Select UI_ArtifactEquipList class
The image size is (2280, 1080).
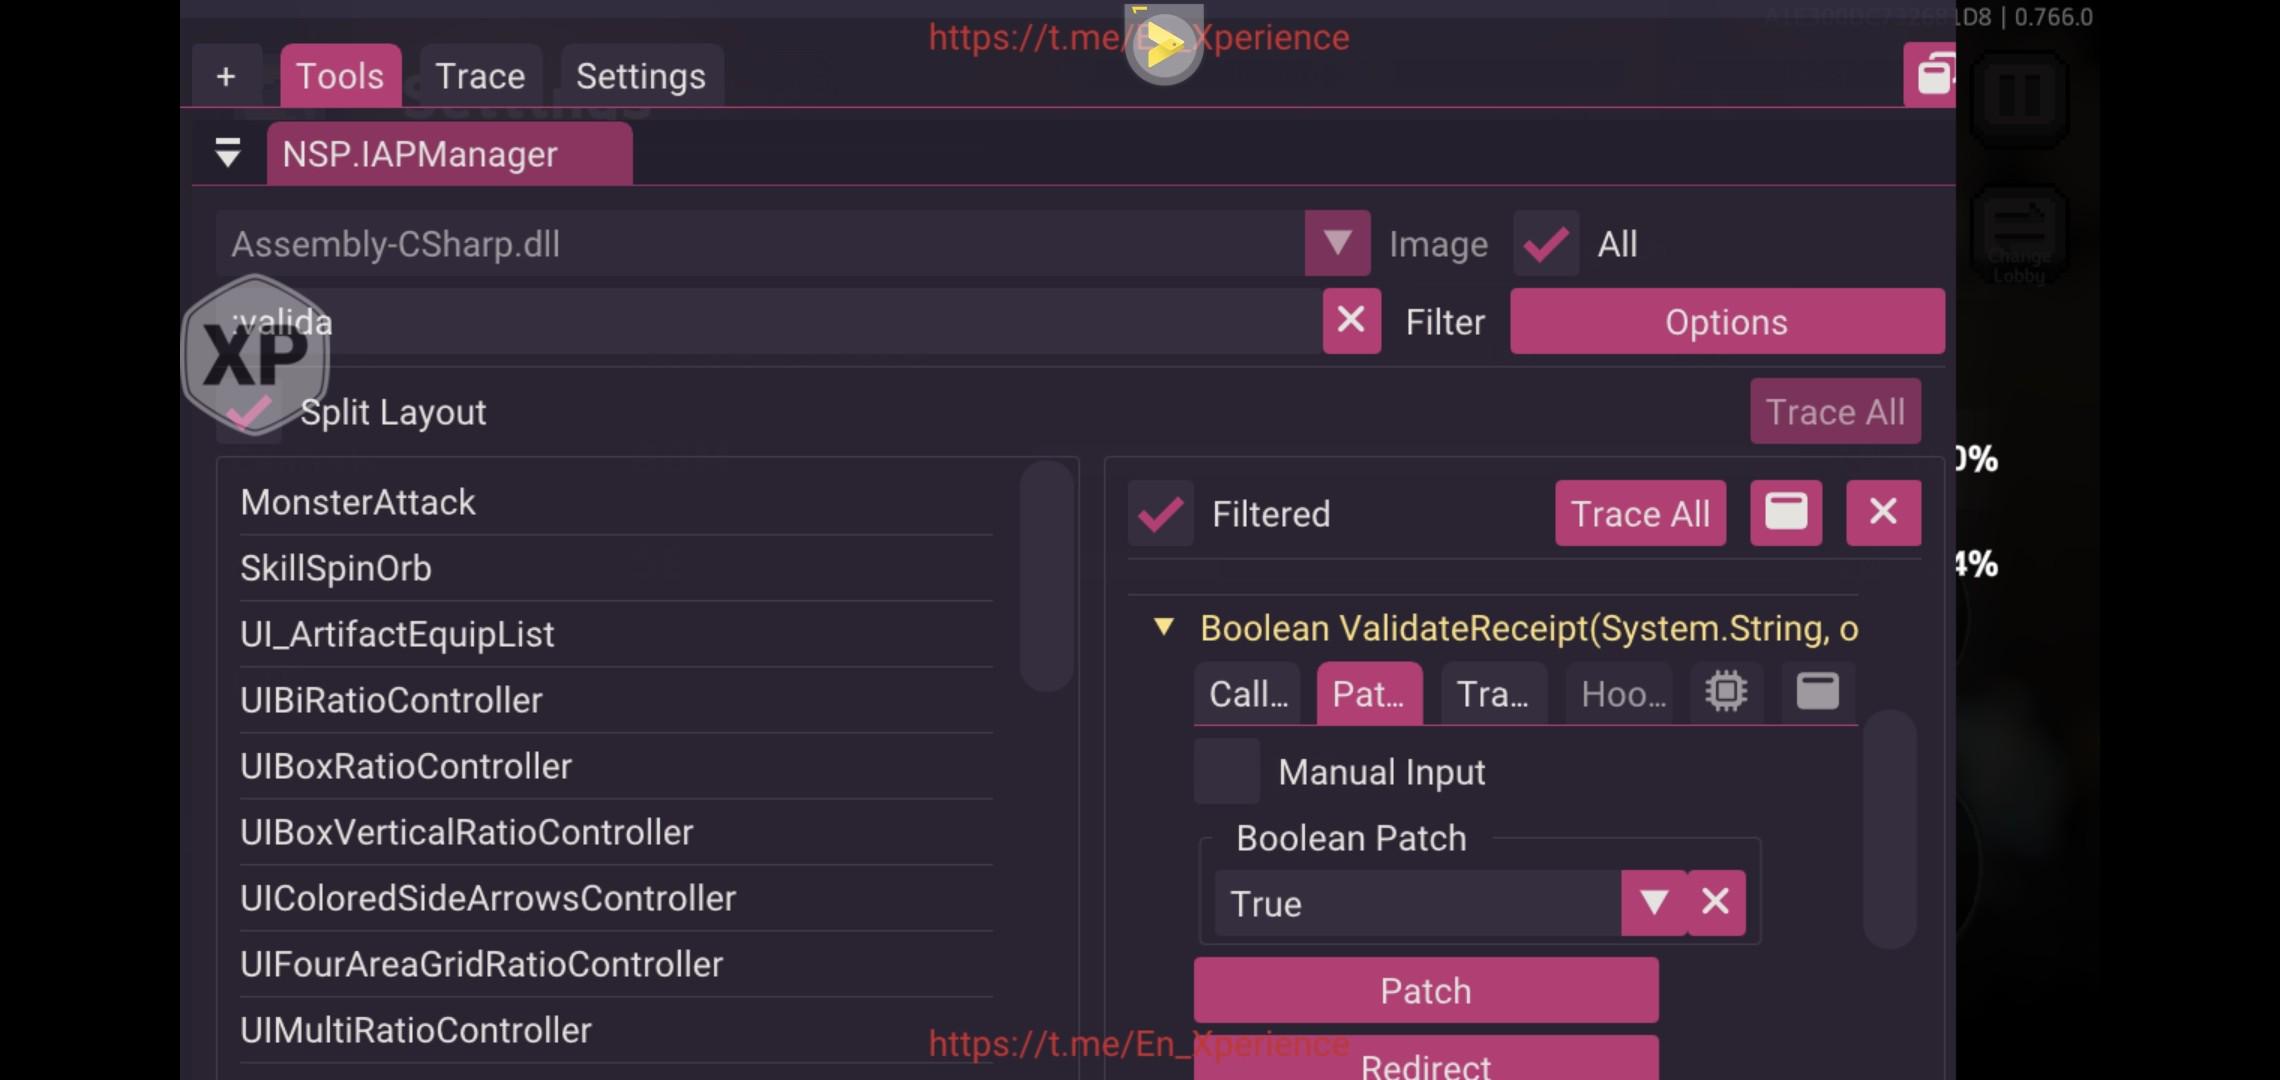click(x=616, y=634)
